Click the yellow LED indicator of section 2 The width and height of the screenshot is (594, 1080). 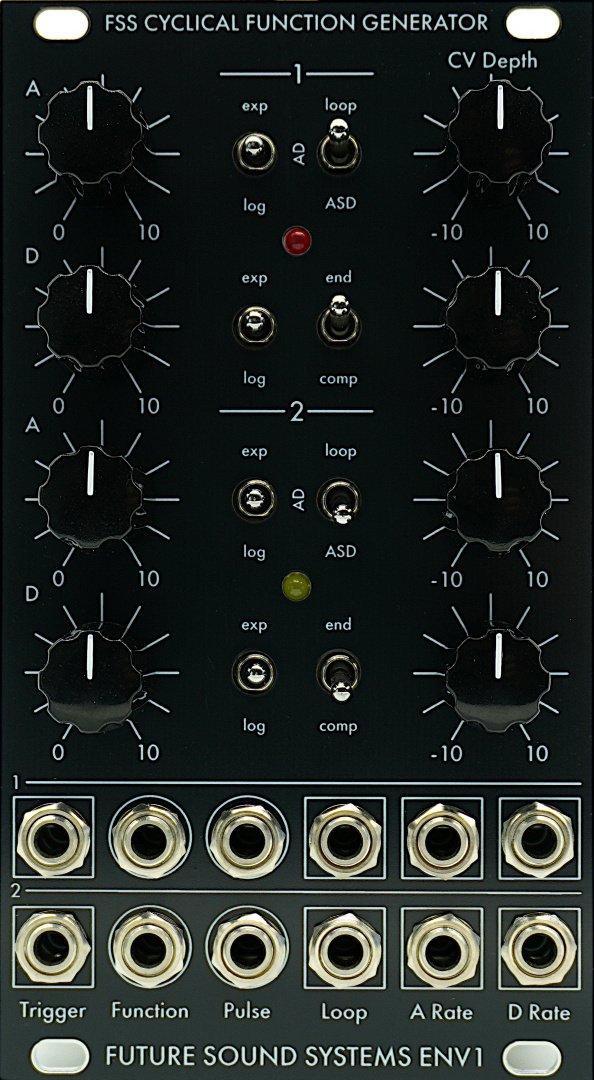pos(297,587)
